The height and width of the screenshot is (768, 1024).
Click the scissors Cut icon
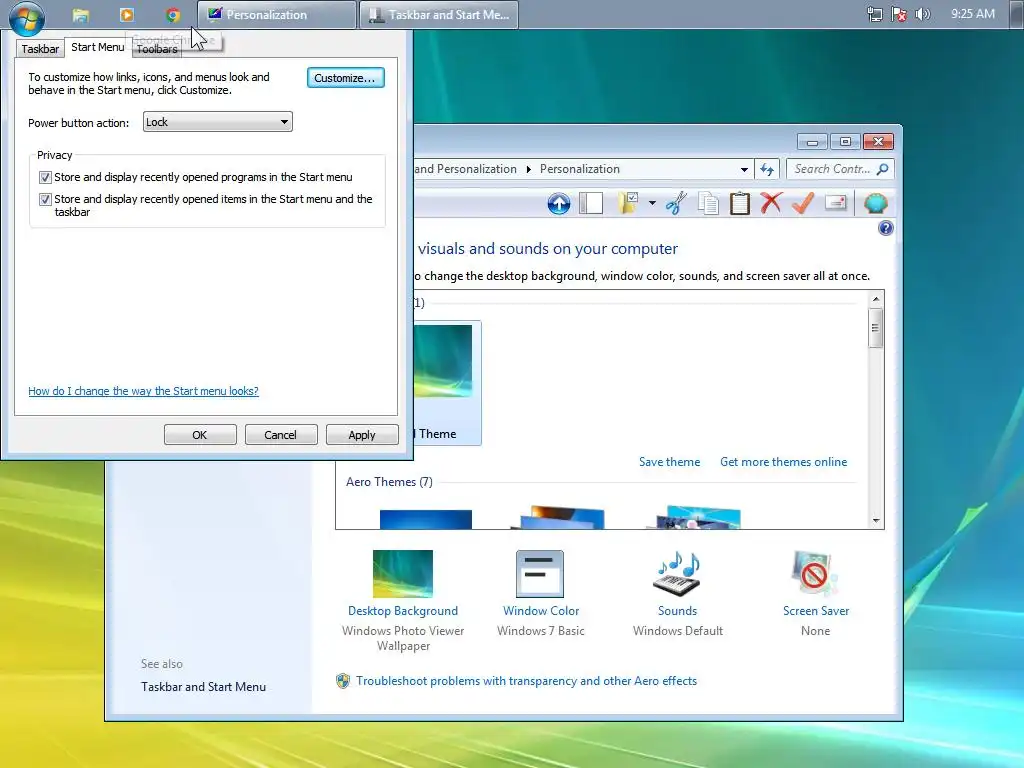point(676,203)
